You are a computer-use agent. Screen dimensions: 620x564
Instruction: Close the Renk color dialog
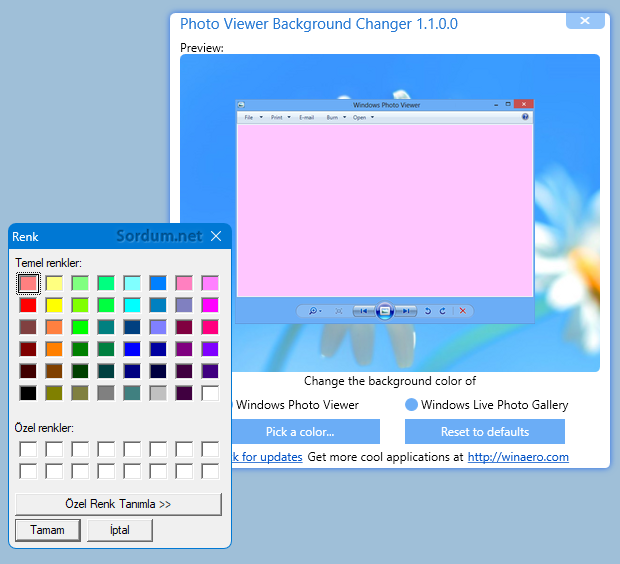(x=216, y=236)
